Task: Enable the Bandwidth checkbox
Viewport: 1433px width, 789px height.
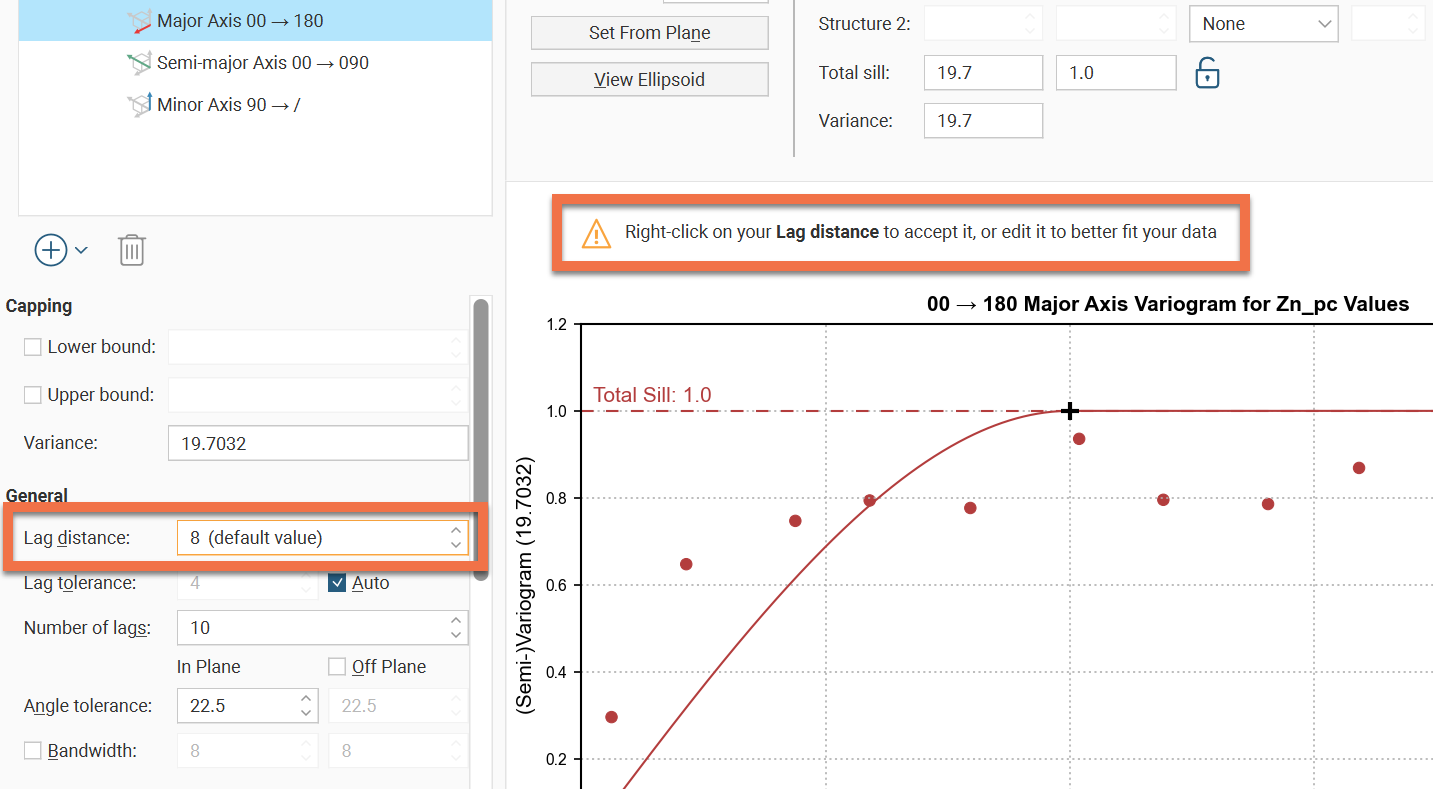Action: pyautogui.click(x=33, y=750)
